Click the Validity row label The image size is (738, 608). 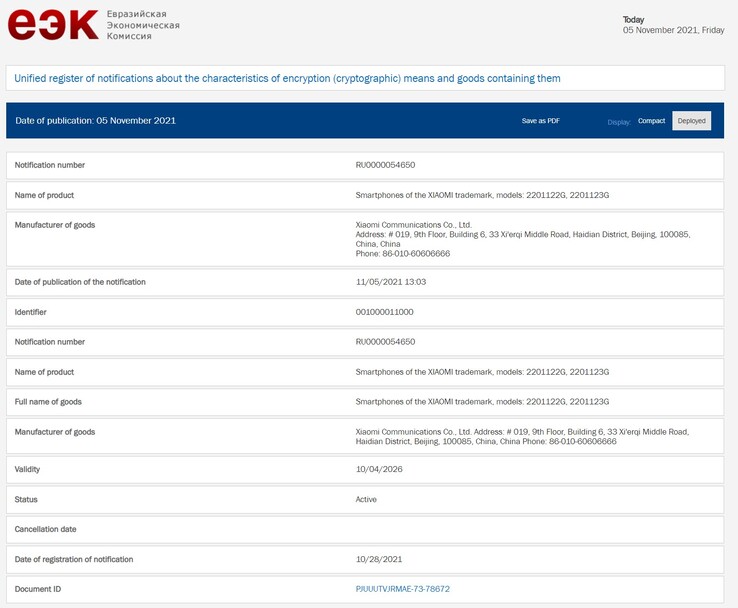27,469
